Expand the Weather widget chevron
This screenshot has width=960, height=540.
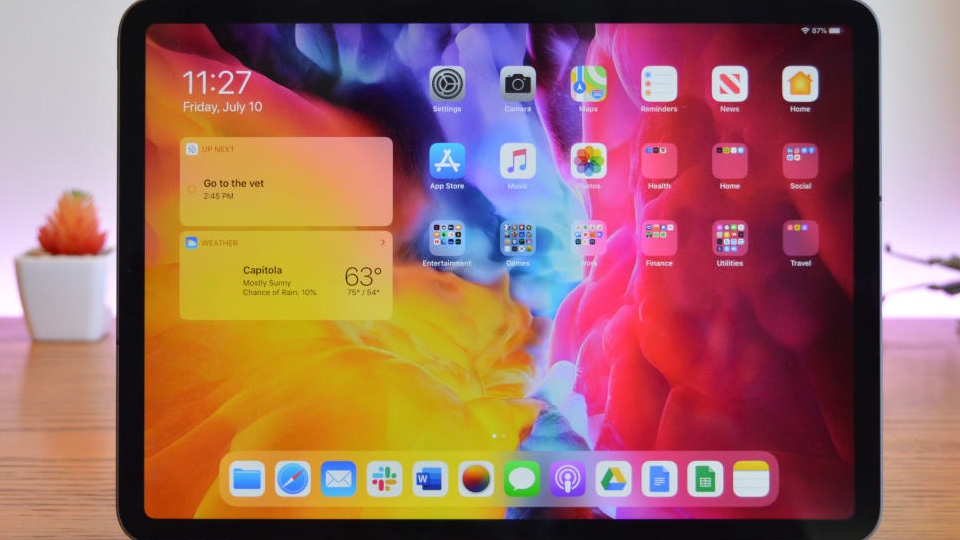(383, 243)
